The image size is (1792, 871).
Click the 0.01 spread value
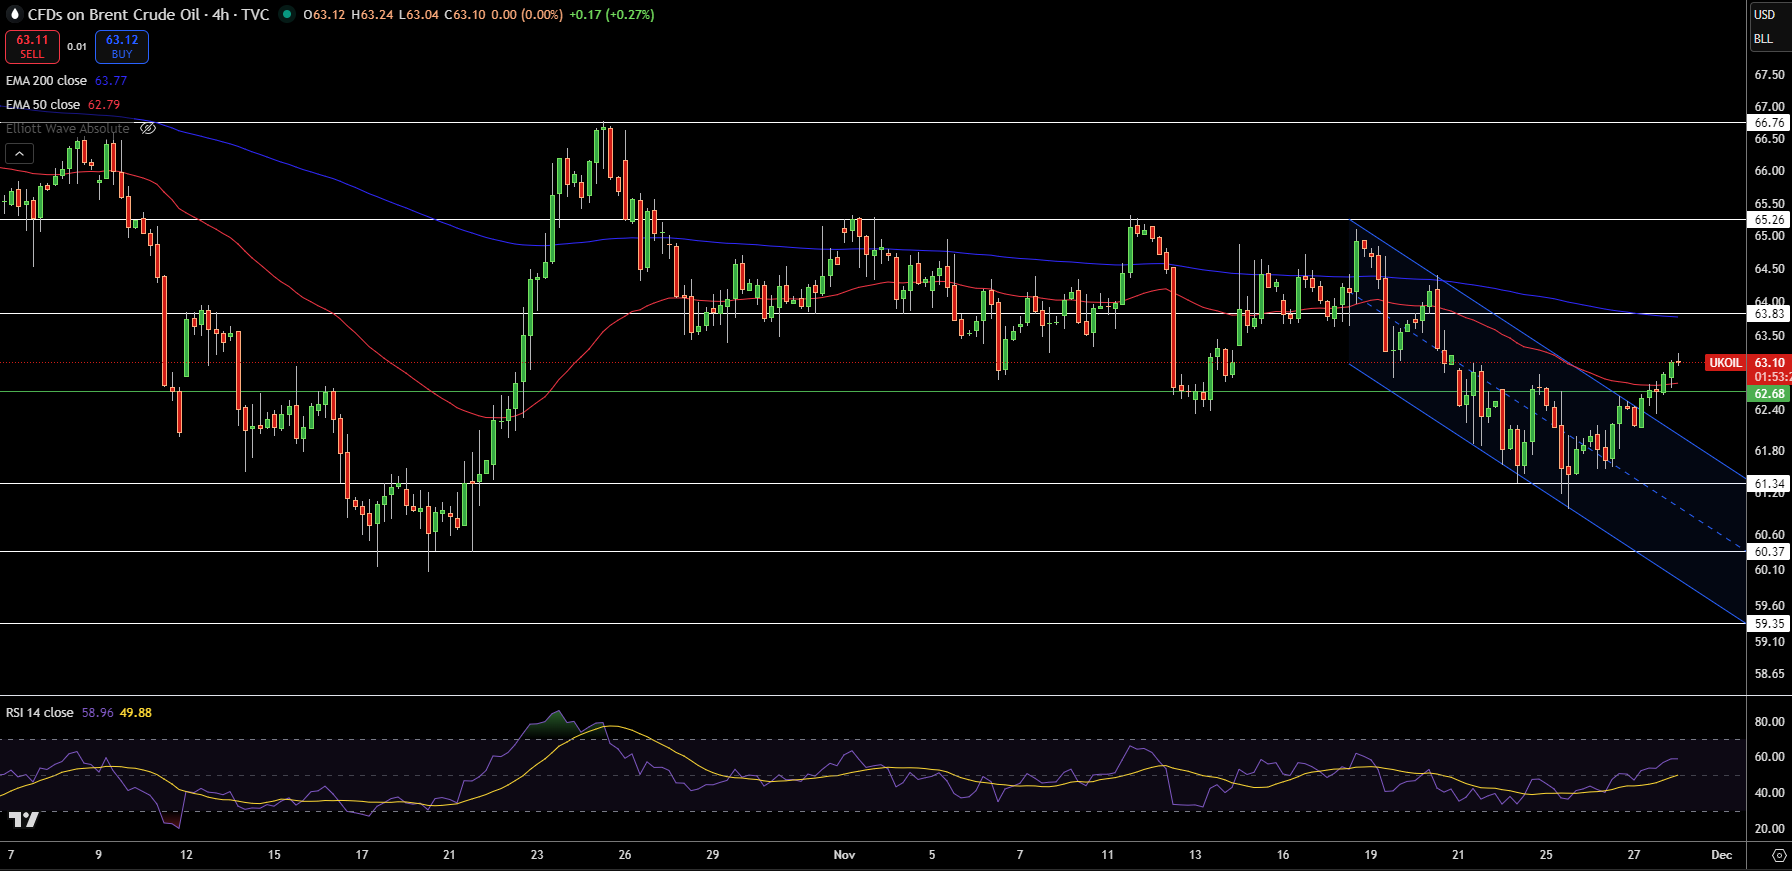(77, 47)
